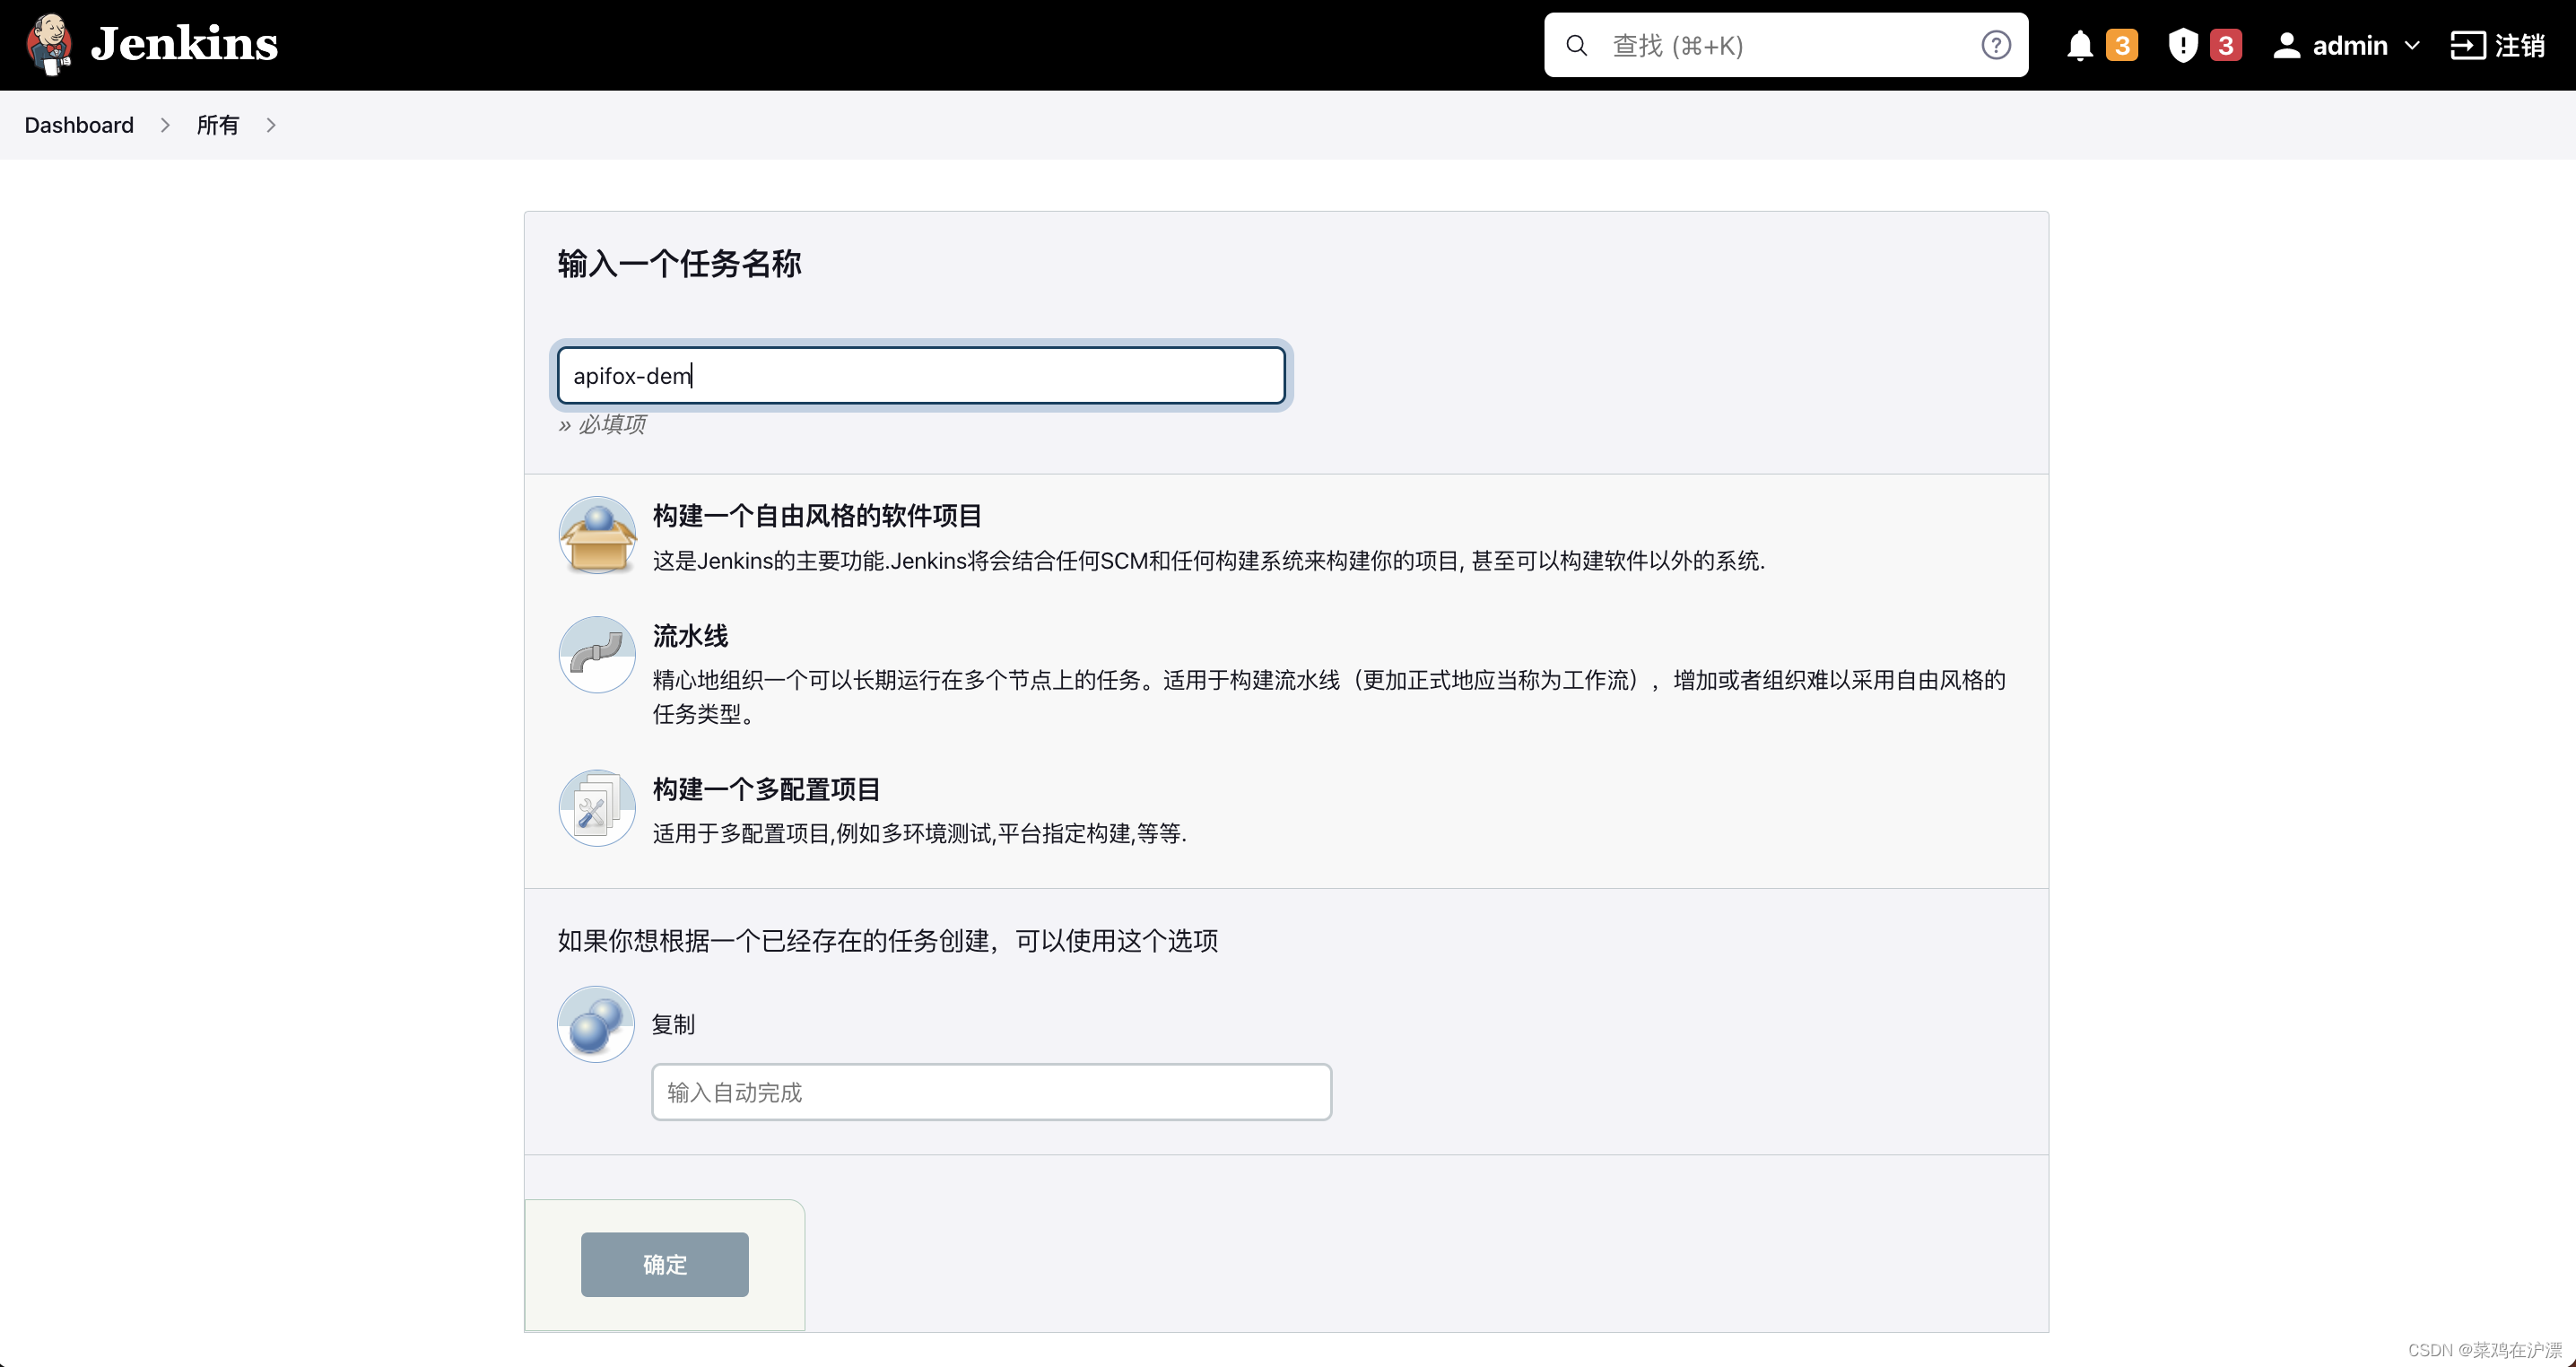Screen dimensions: 2576x1367
Task: Focus the 输入自动完成 copy-from field
Action: point(990,1092)
